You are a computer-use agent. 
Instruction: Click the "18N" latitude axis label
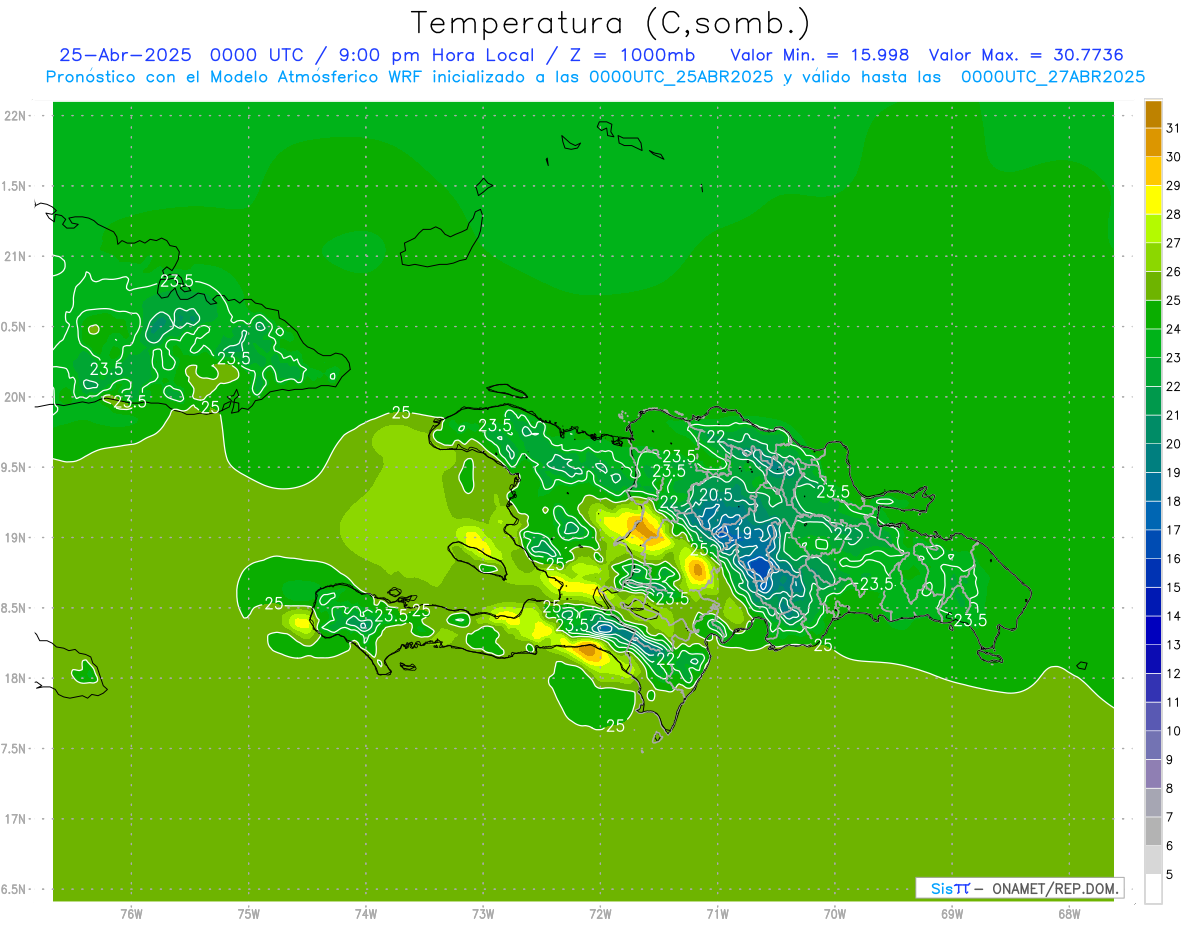click(16, 678)
